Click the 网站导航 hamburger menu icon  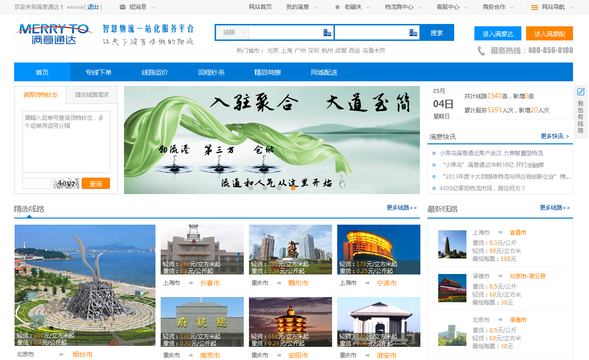(534, 7)
